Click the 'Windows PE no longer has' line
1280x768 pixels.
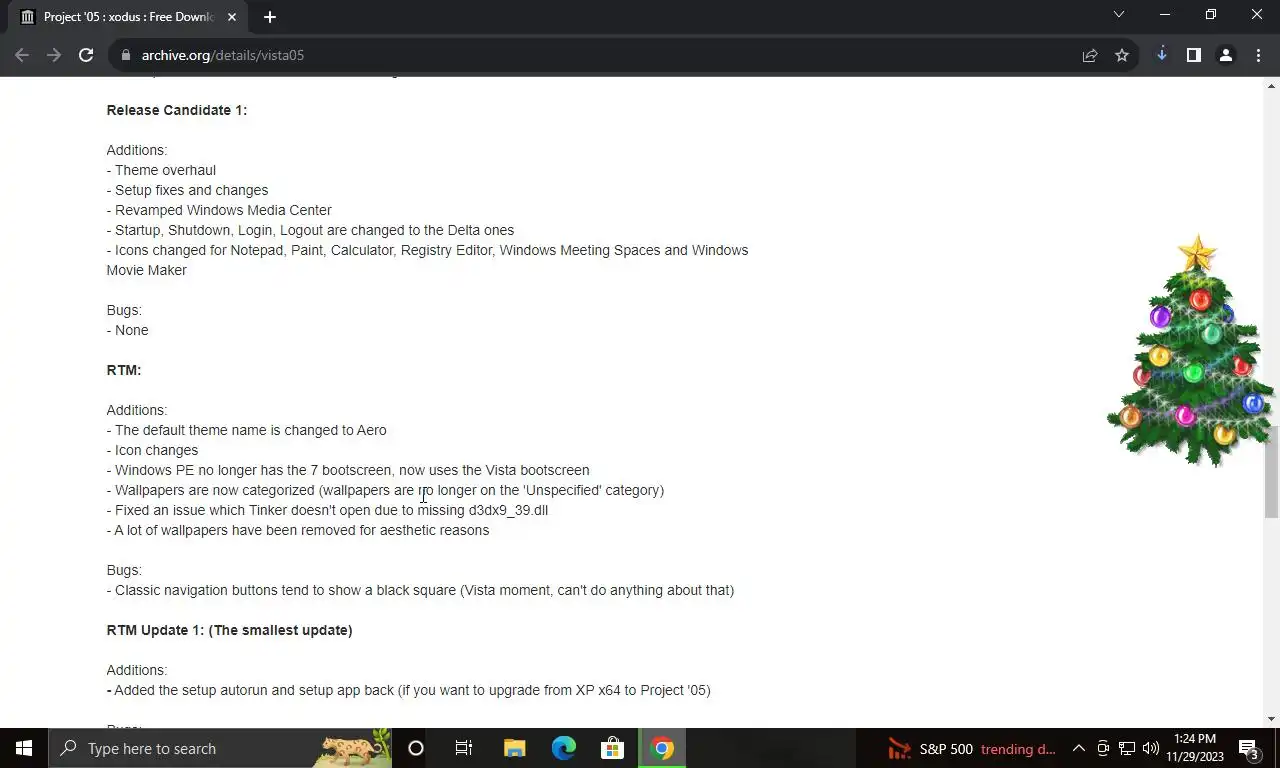(348, 470)
